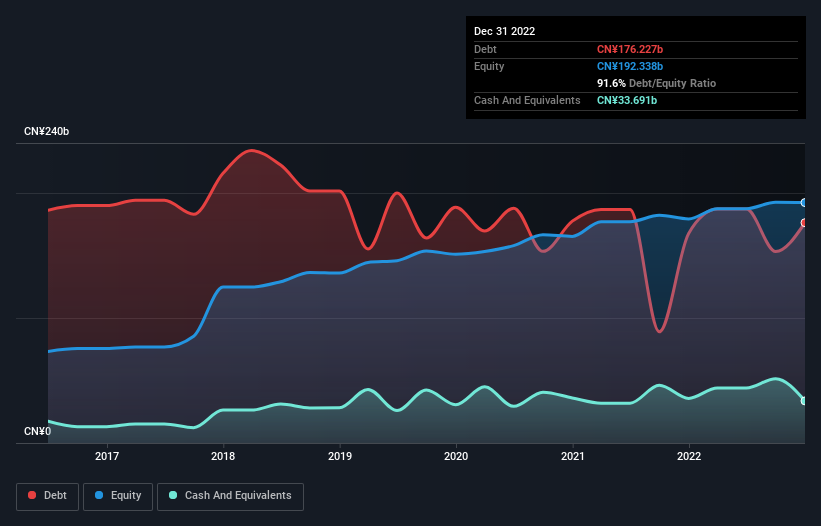Click the 2017 x-axis label
This screenshot has width=821, height=526.
107,456
